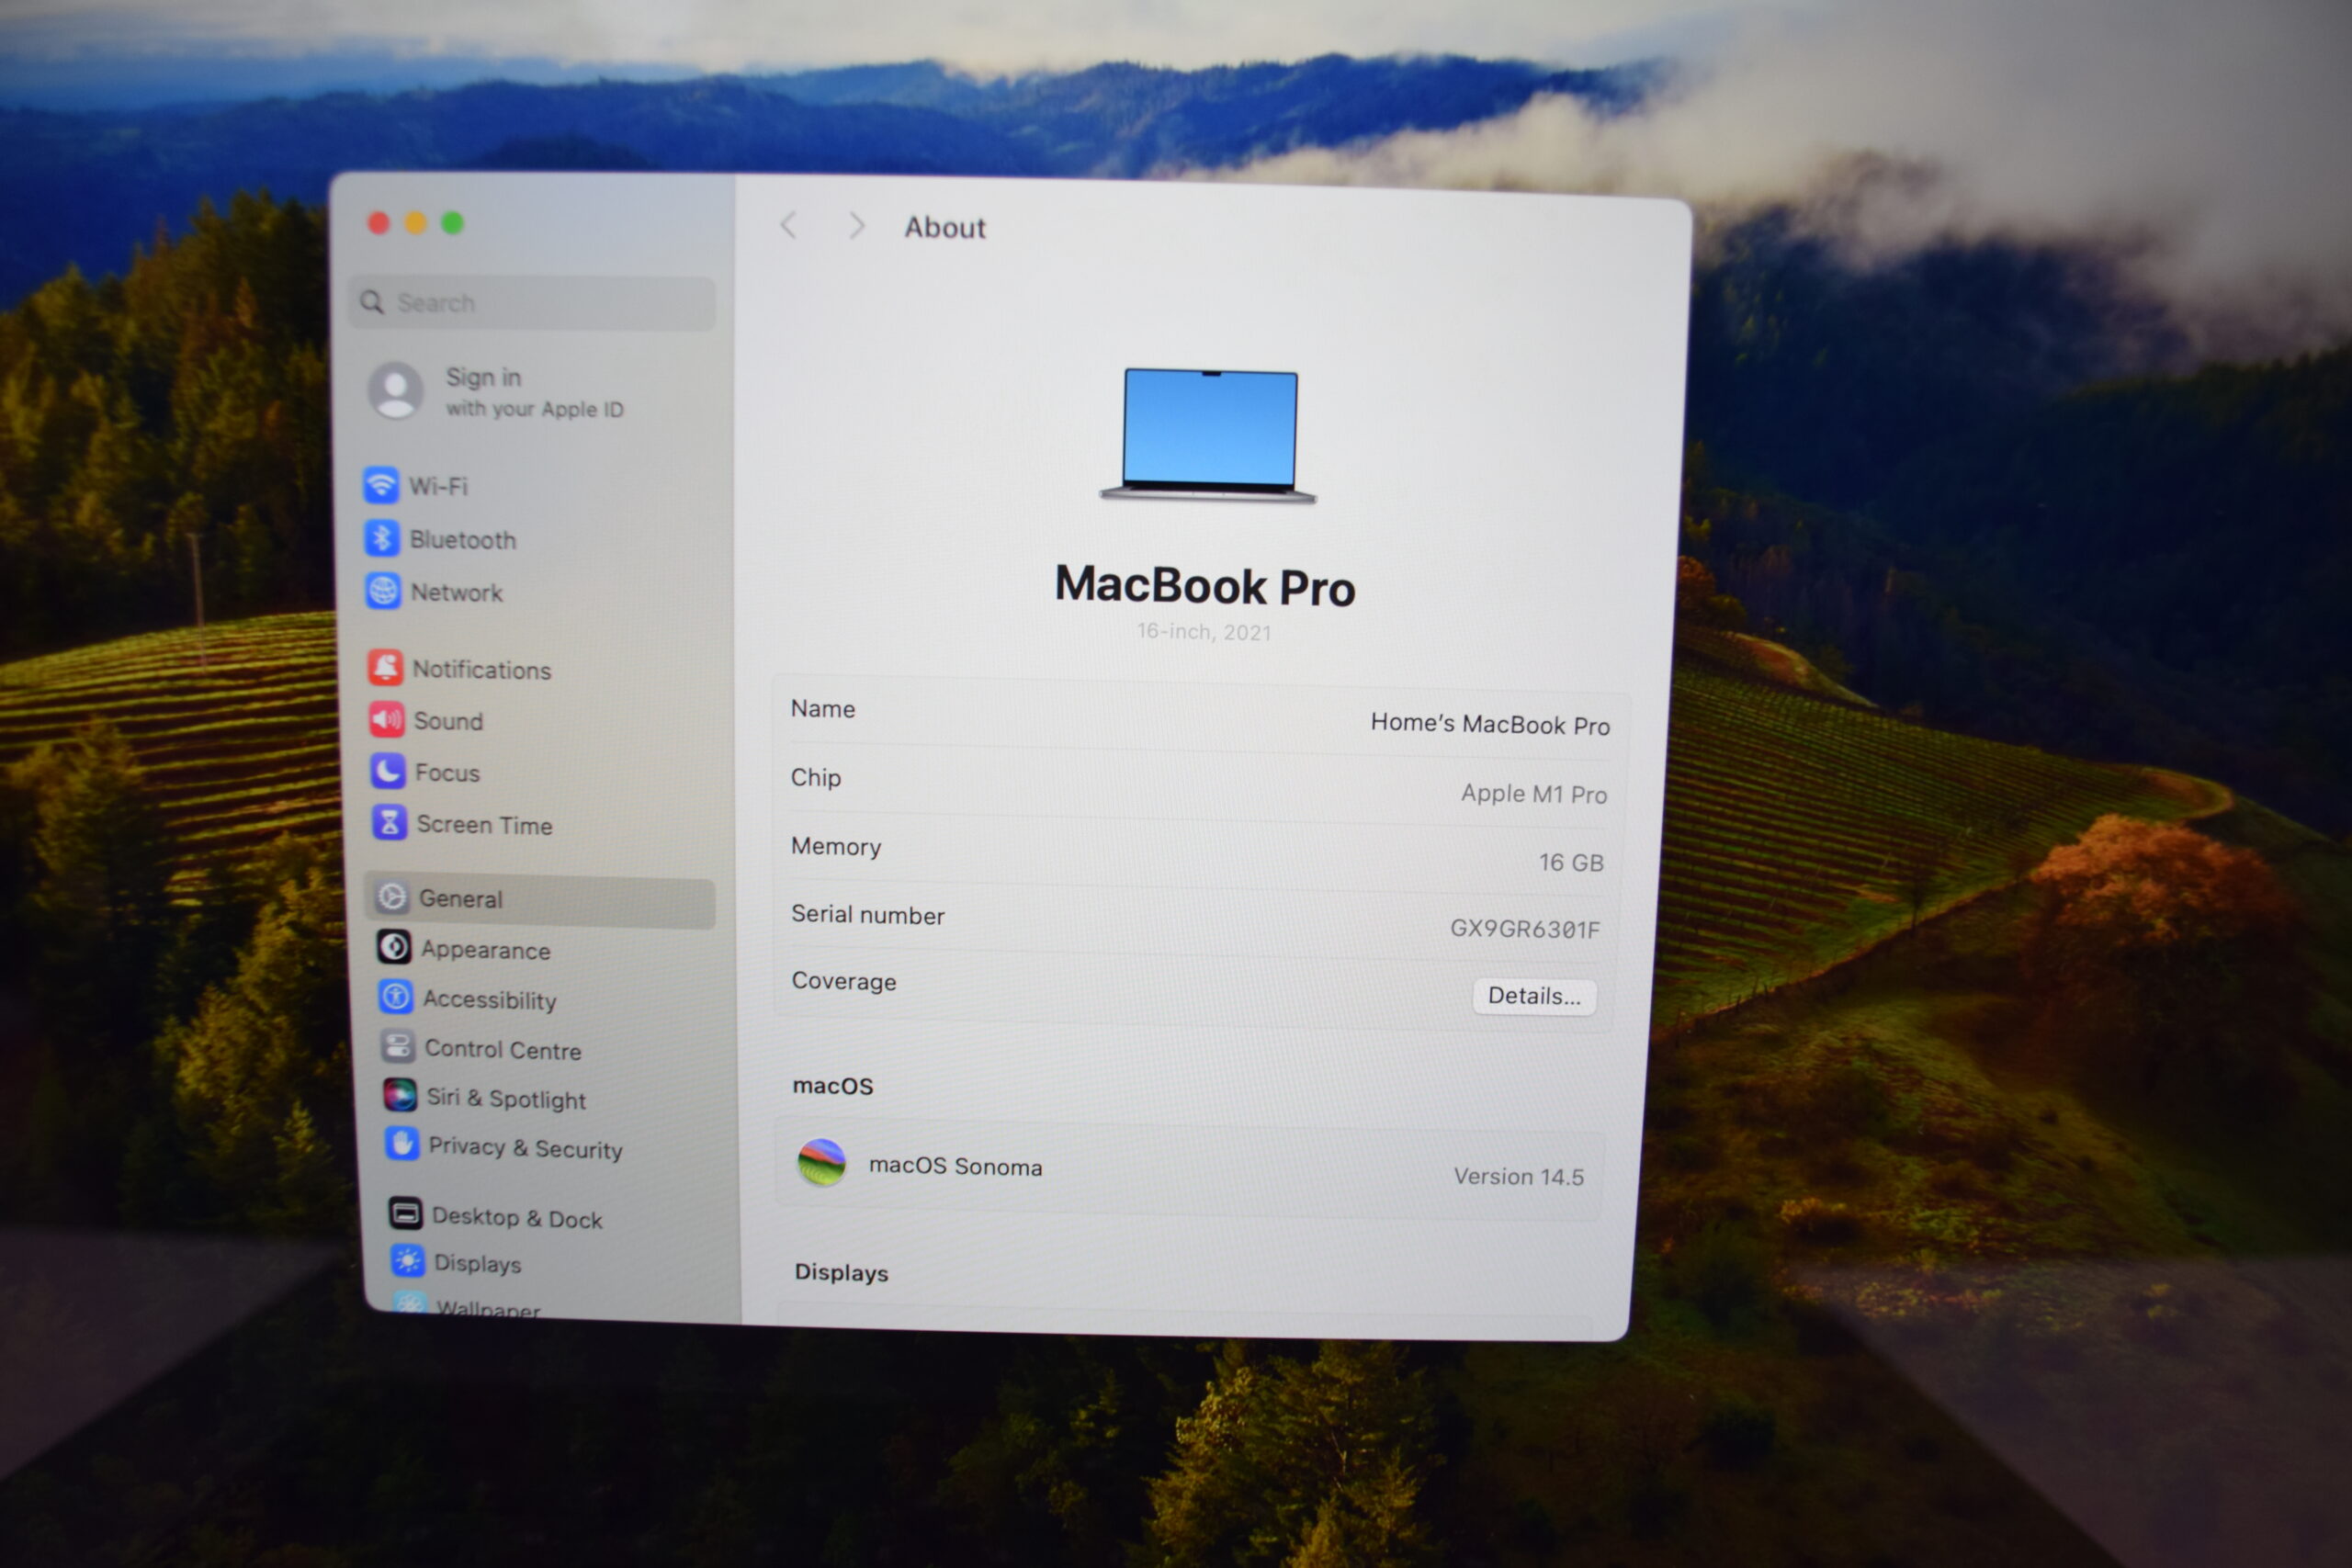Go back with the left chevron

(x=789, y=225)
